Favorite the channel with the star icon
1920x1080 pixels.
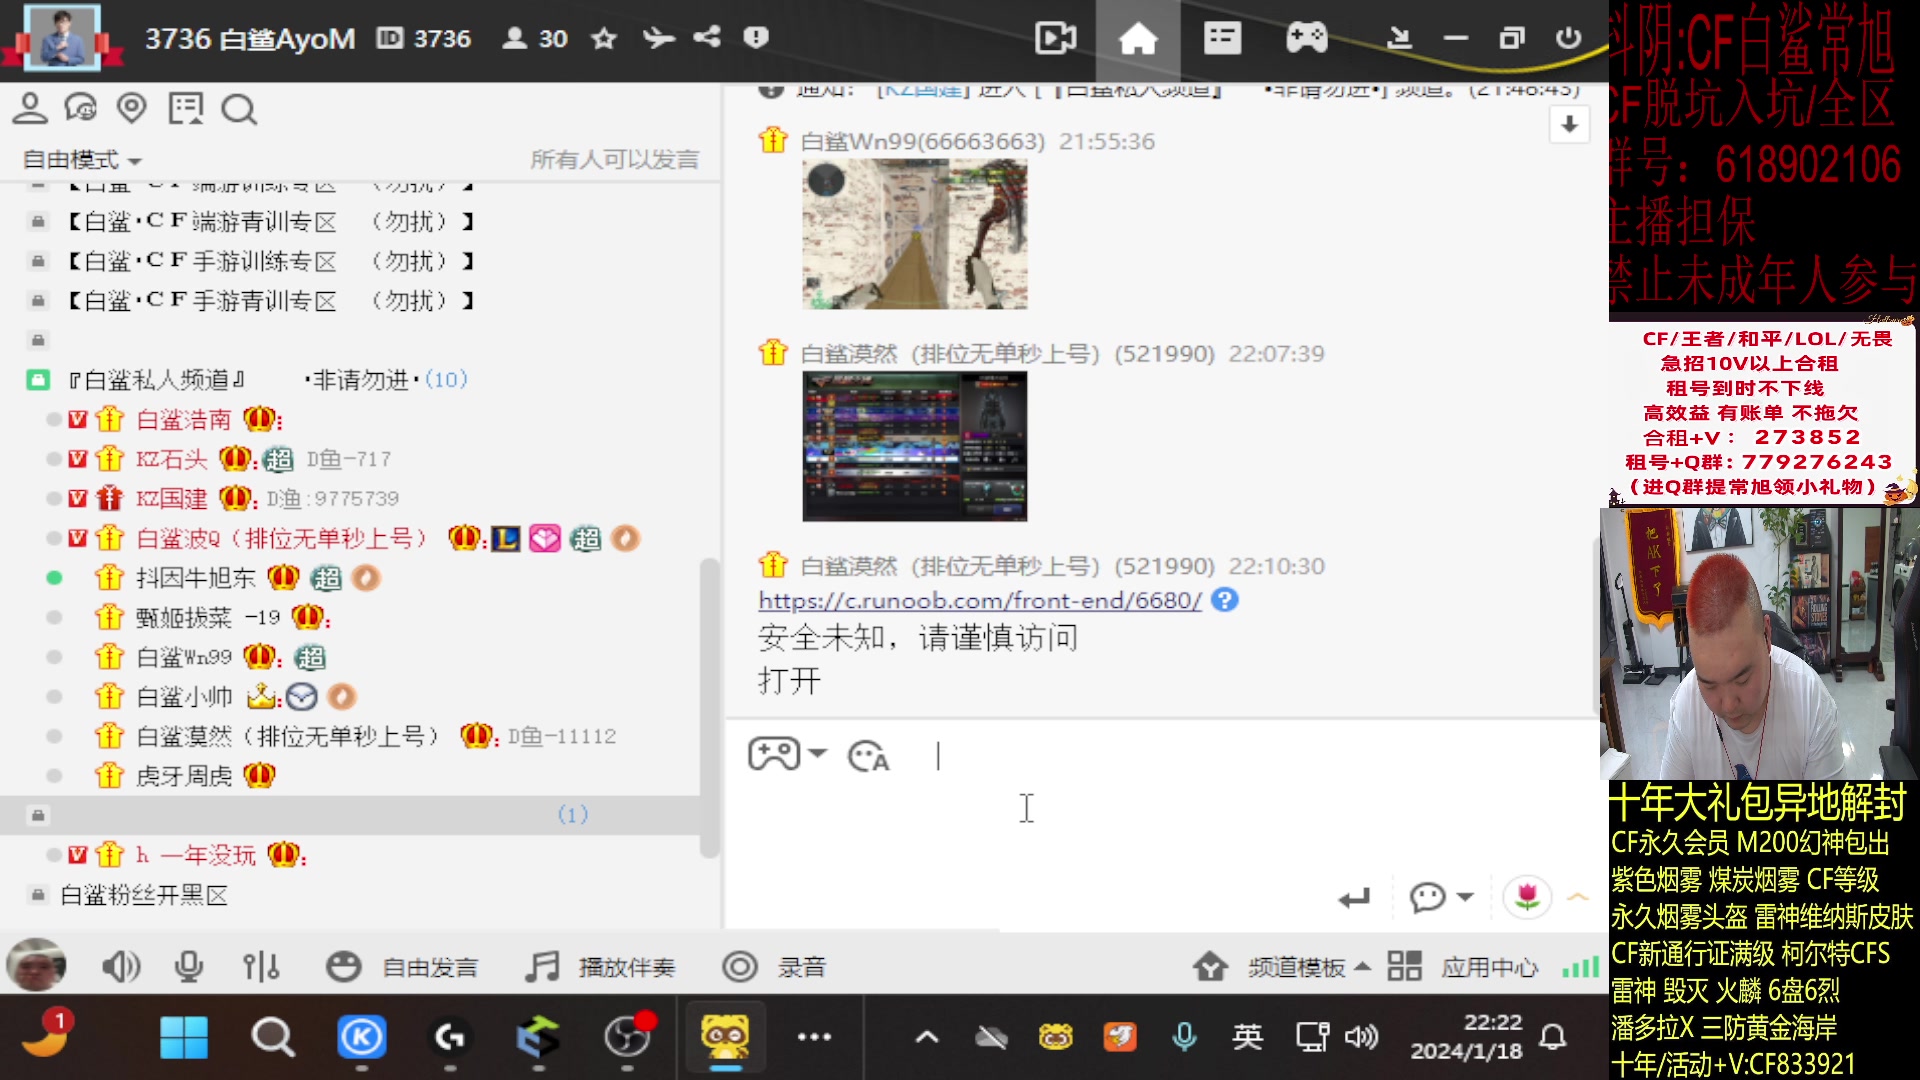click(604, 39)
